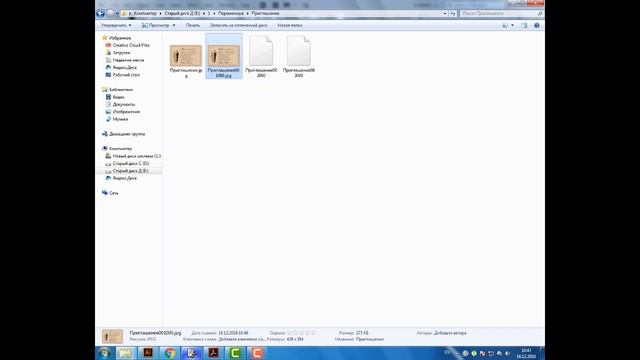Open Старый диск C (D:)
Image resolution: width=640 pixels, height=360 pixels.
click(131, 163)
